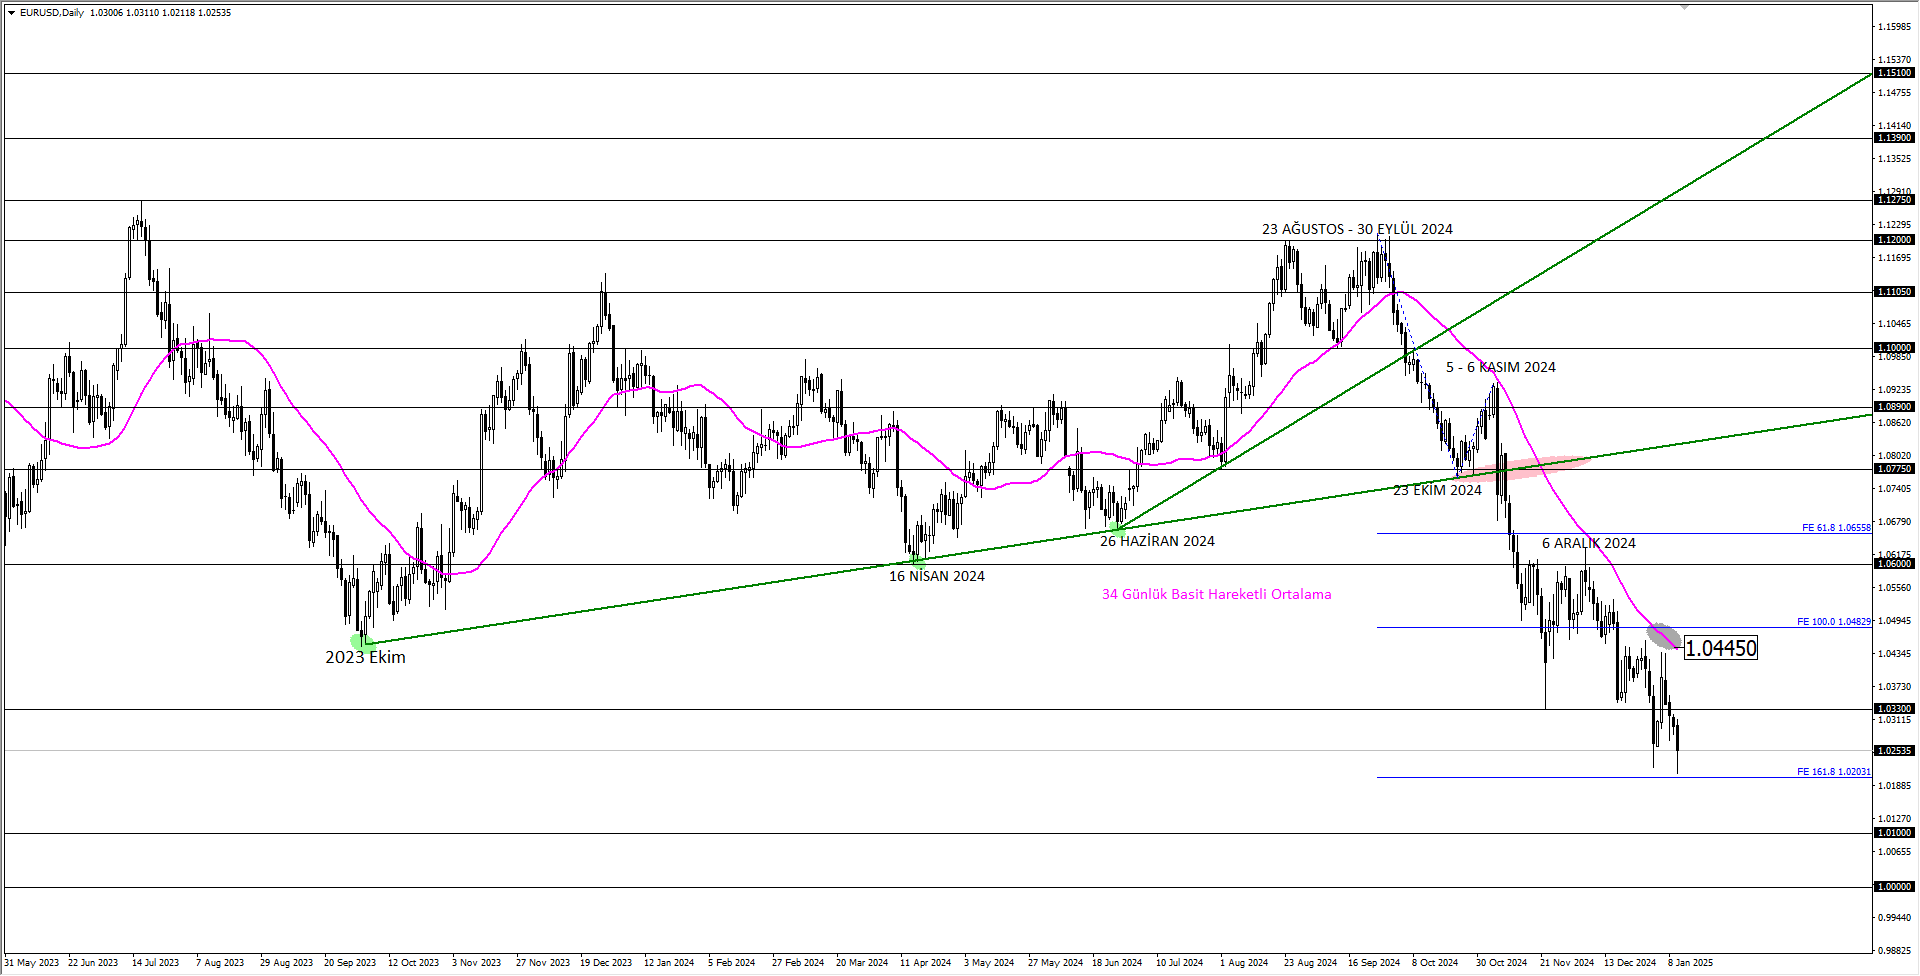This screenshot has width=1920, height=976.
Task: Click the '23 Aug 2024' date on time axis
Action: click(1310, 963)
